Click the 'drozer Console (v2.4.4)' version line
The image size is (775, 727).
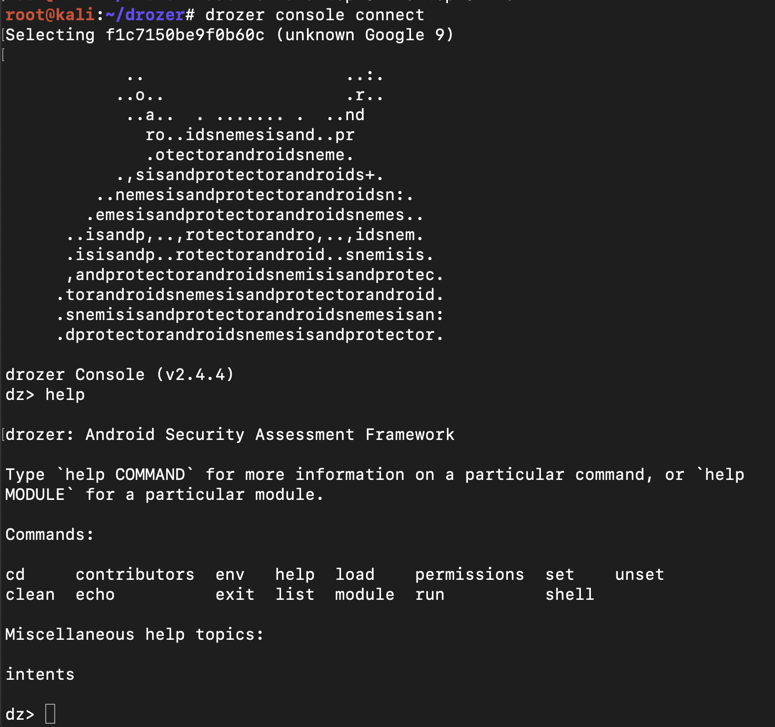[120, 374]
